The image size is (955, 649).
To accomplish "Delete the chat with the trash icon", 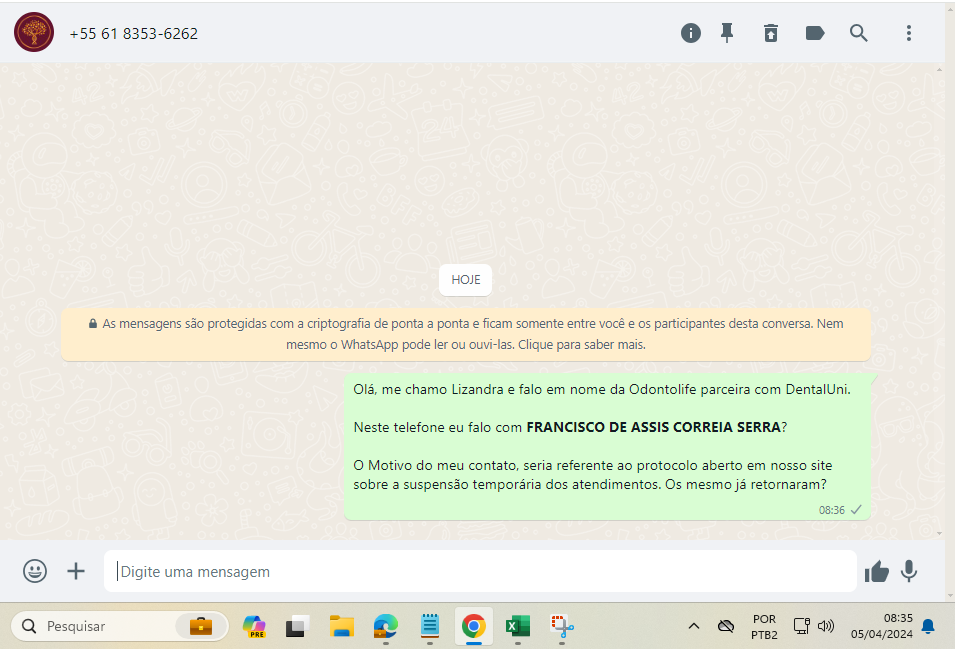I will click(771, 33).
